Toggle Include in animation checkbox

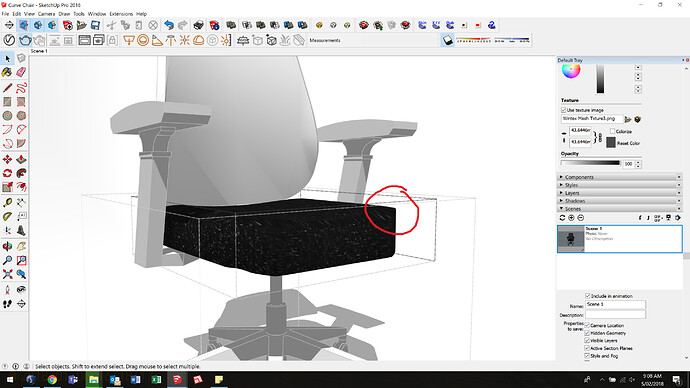pyautogui.click(x=587, y=296)
